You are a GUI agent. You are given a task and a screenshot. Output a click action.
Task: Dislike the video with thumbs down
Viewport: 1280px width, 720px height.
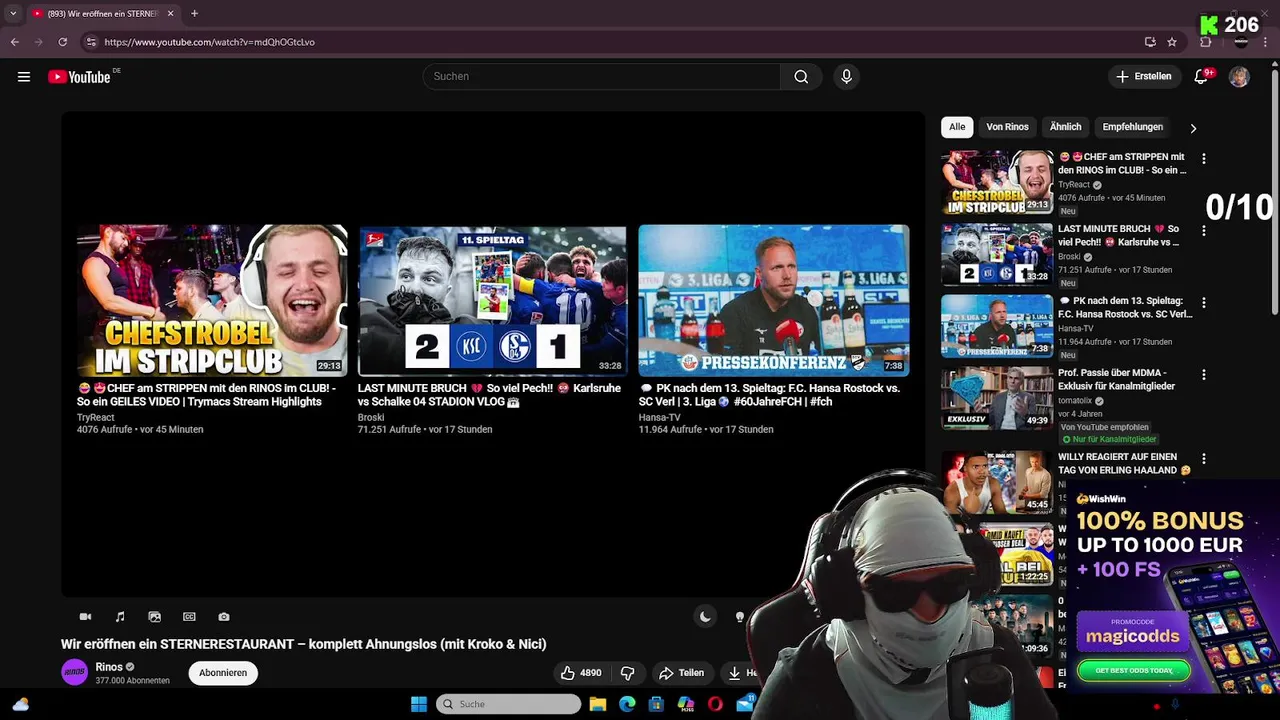[x=628, y=673]
